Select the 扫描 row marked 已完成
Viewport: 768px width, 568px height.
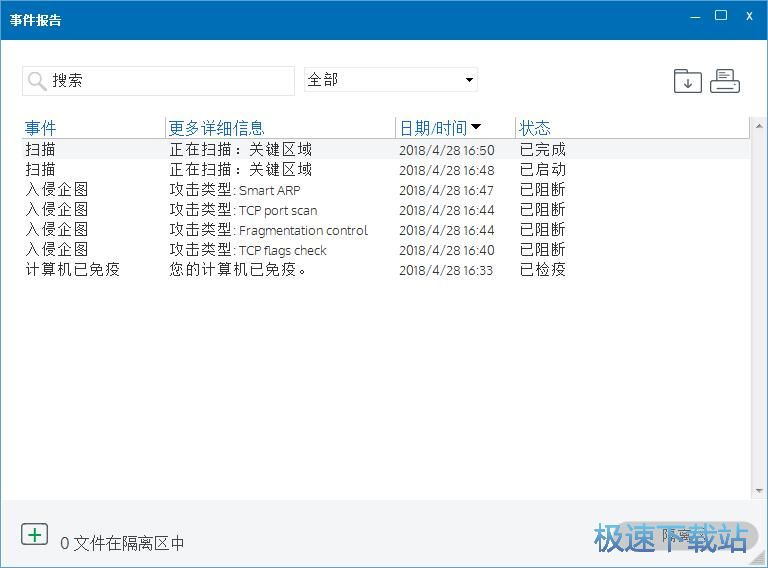(300, 150)
